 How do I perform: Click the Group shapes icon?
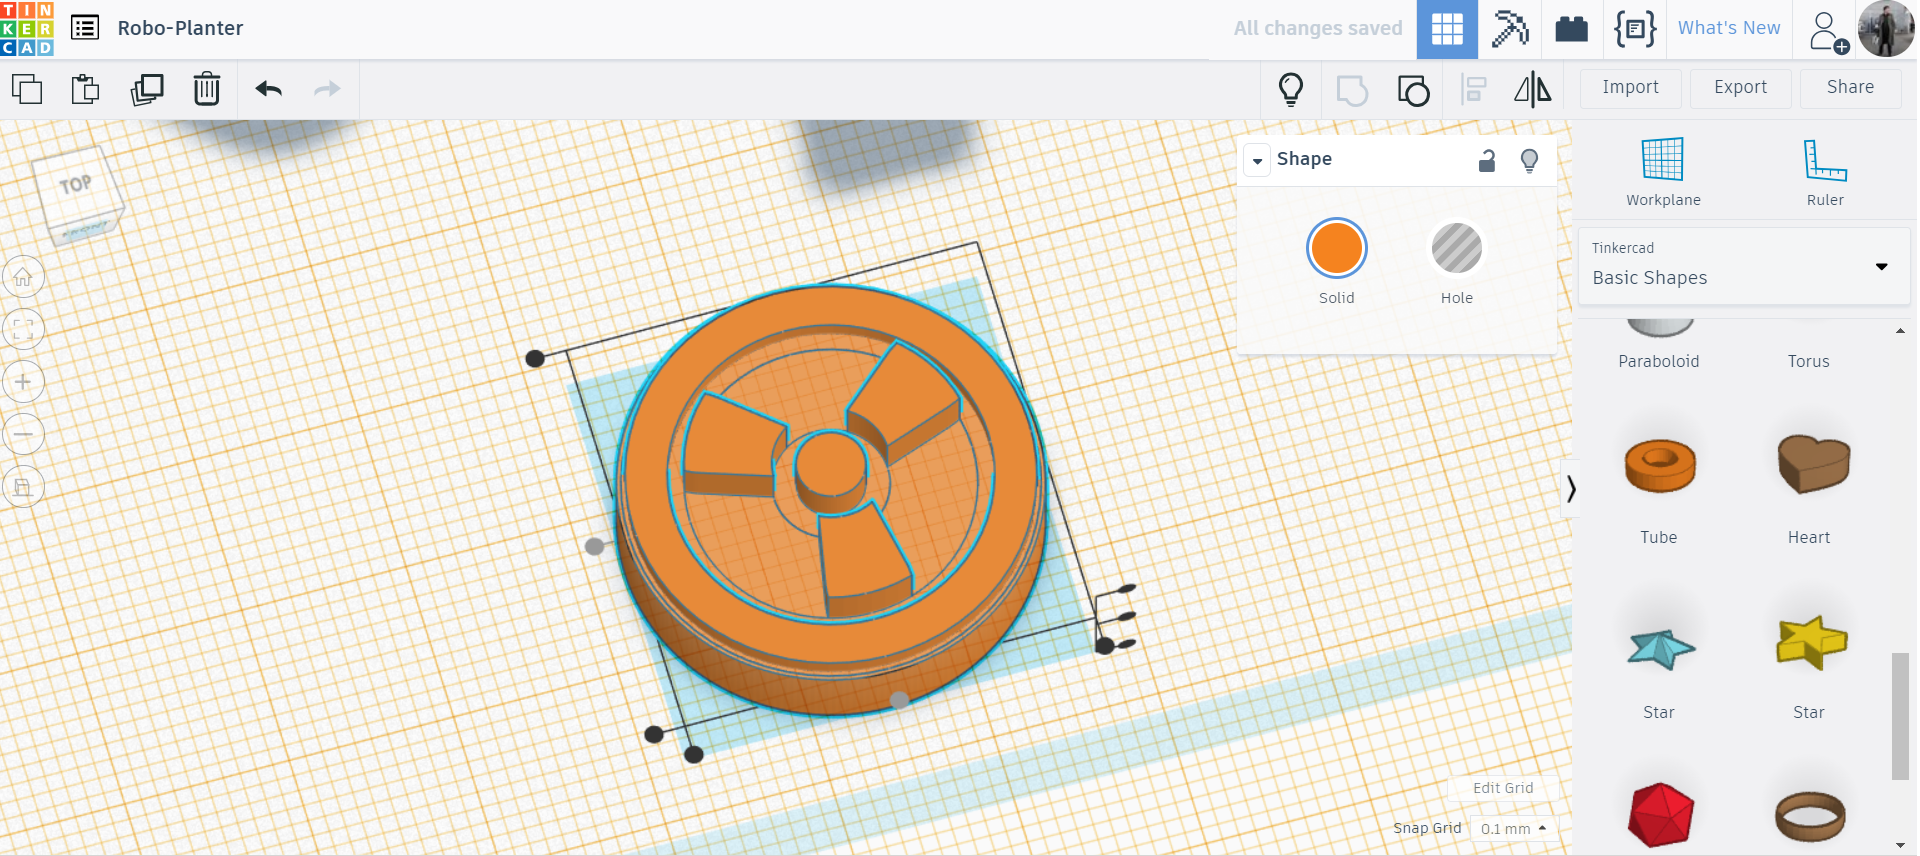click(1352, 90)
